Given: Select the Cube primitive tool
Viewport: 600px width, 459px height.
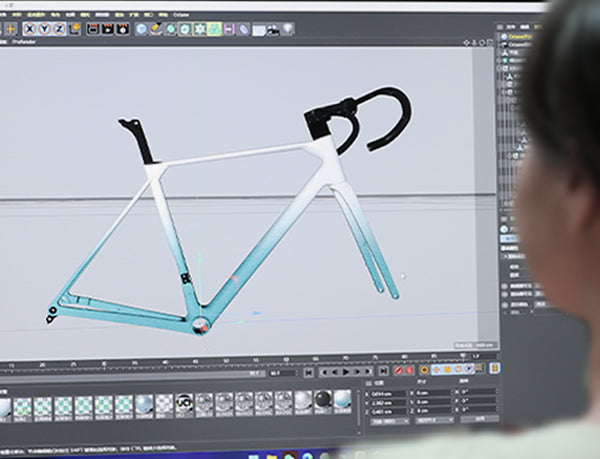Looking at the screenshot, I should (141, 29).
